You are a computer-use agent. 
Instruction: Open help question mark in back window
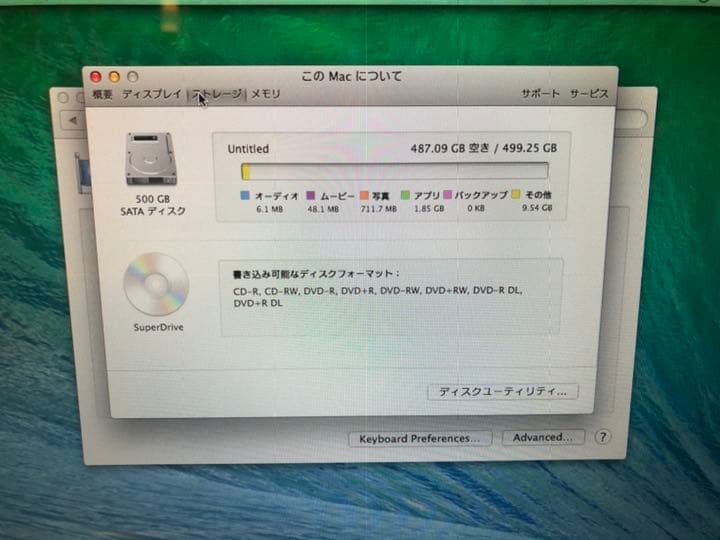(x=602, y=437)
